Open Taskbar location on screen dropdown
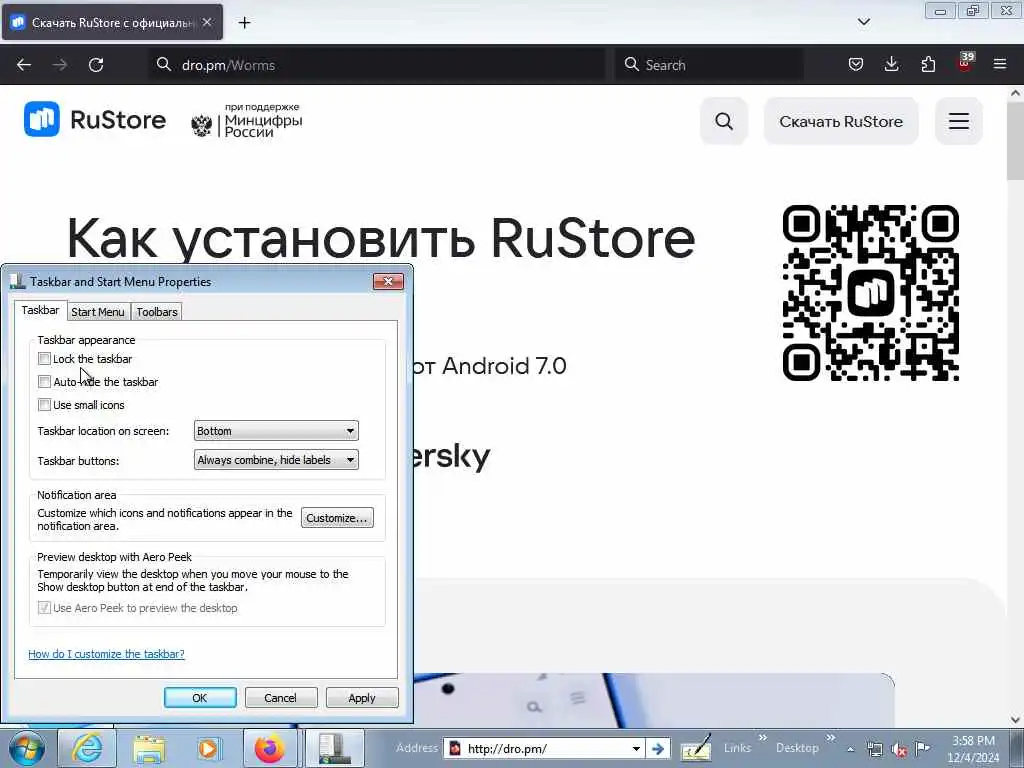The height and width of the screenshot is (768, 1024). click(276, 431)
